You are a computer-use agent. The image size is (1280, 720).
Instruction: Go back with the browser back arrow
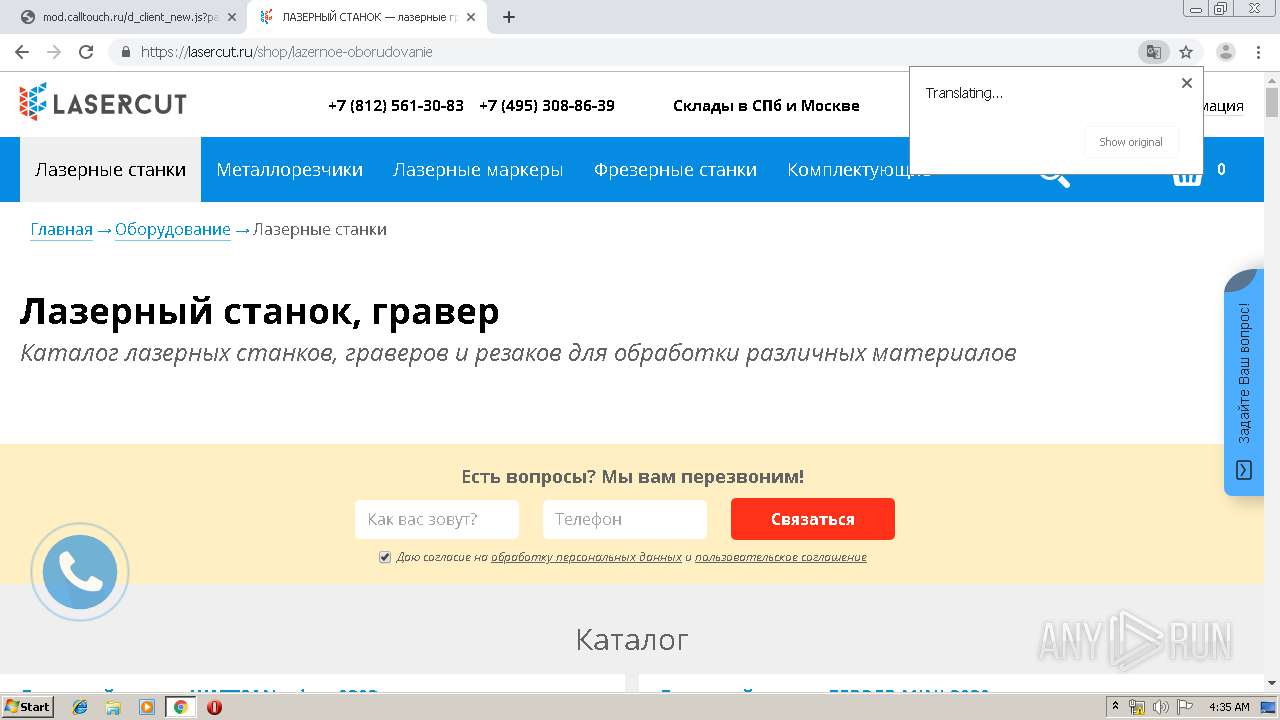coord(22,52)
